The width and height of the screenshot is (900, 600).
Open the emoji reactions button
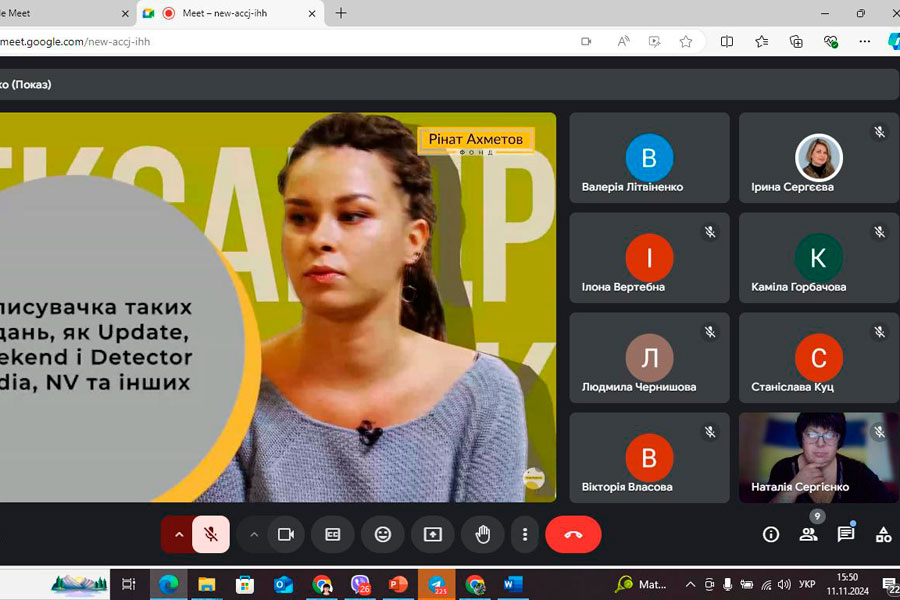pos(382,534)
